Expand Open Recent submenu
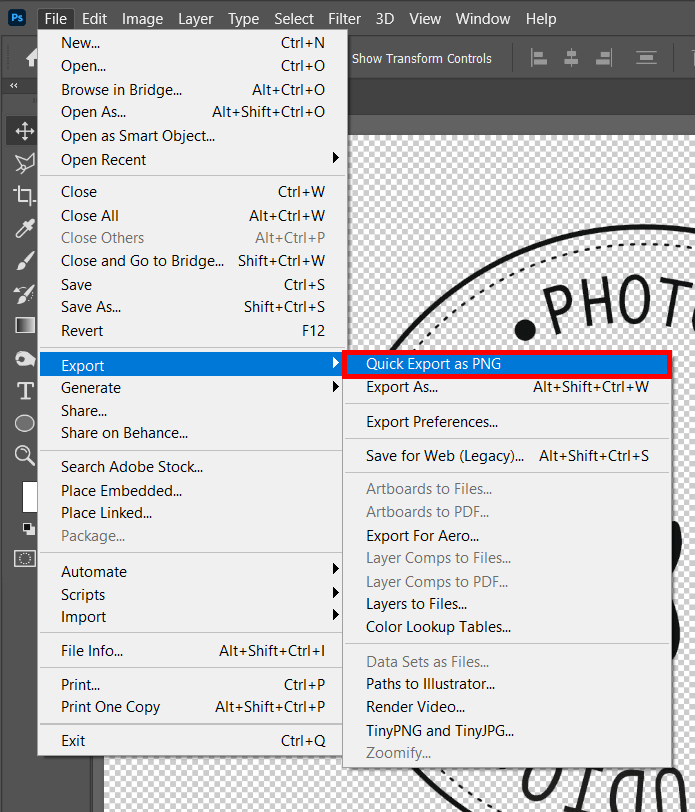 tap(193, 160)
